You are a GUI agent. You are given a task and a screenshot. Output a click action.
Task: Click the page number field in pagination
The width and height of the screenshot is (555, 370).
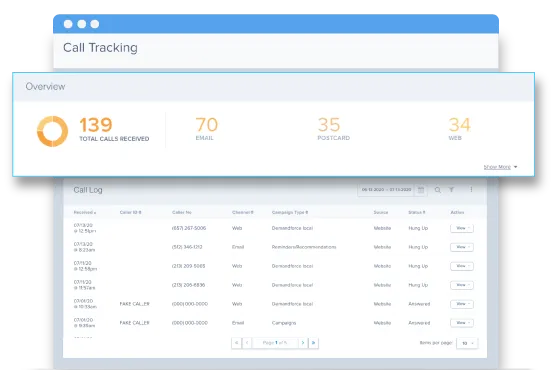point(275,343)
